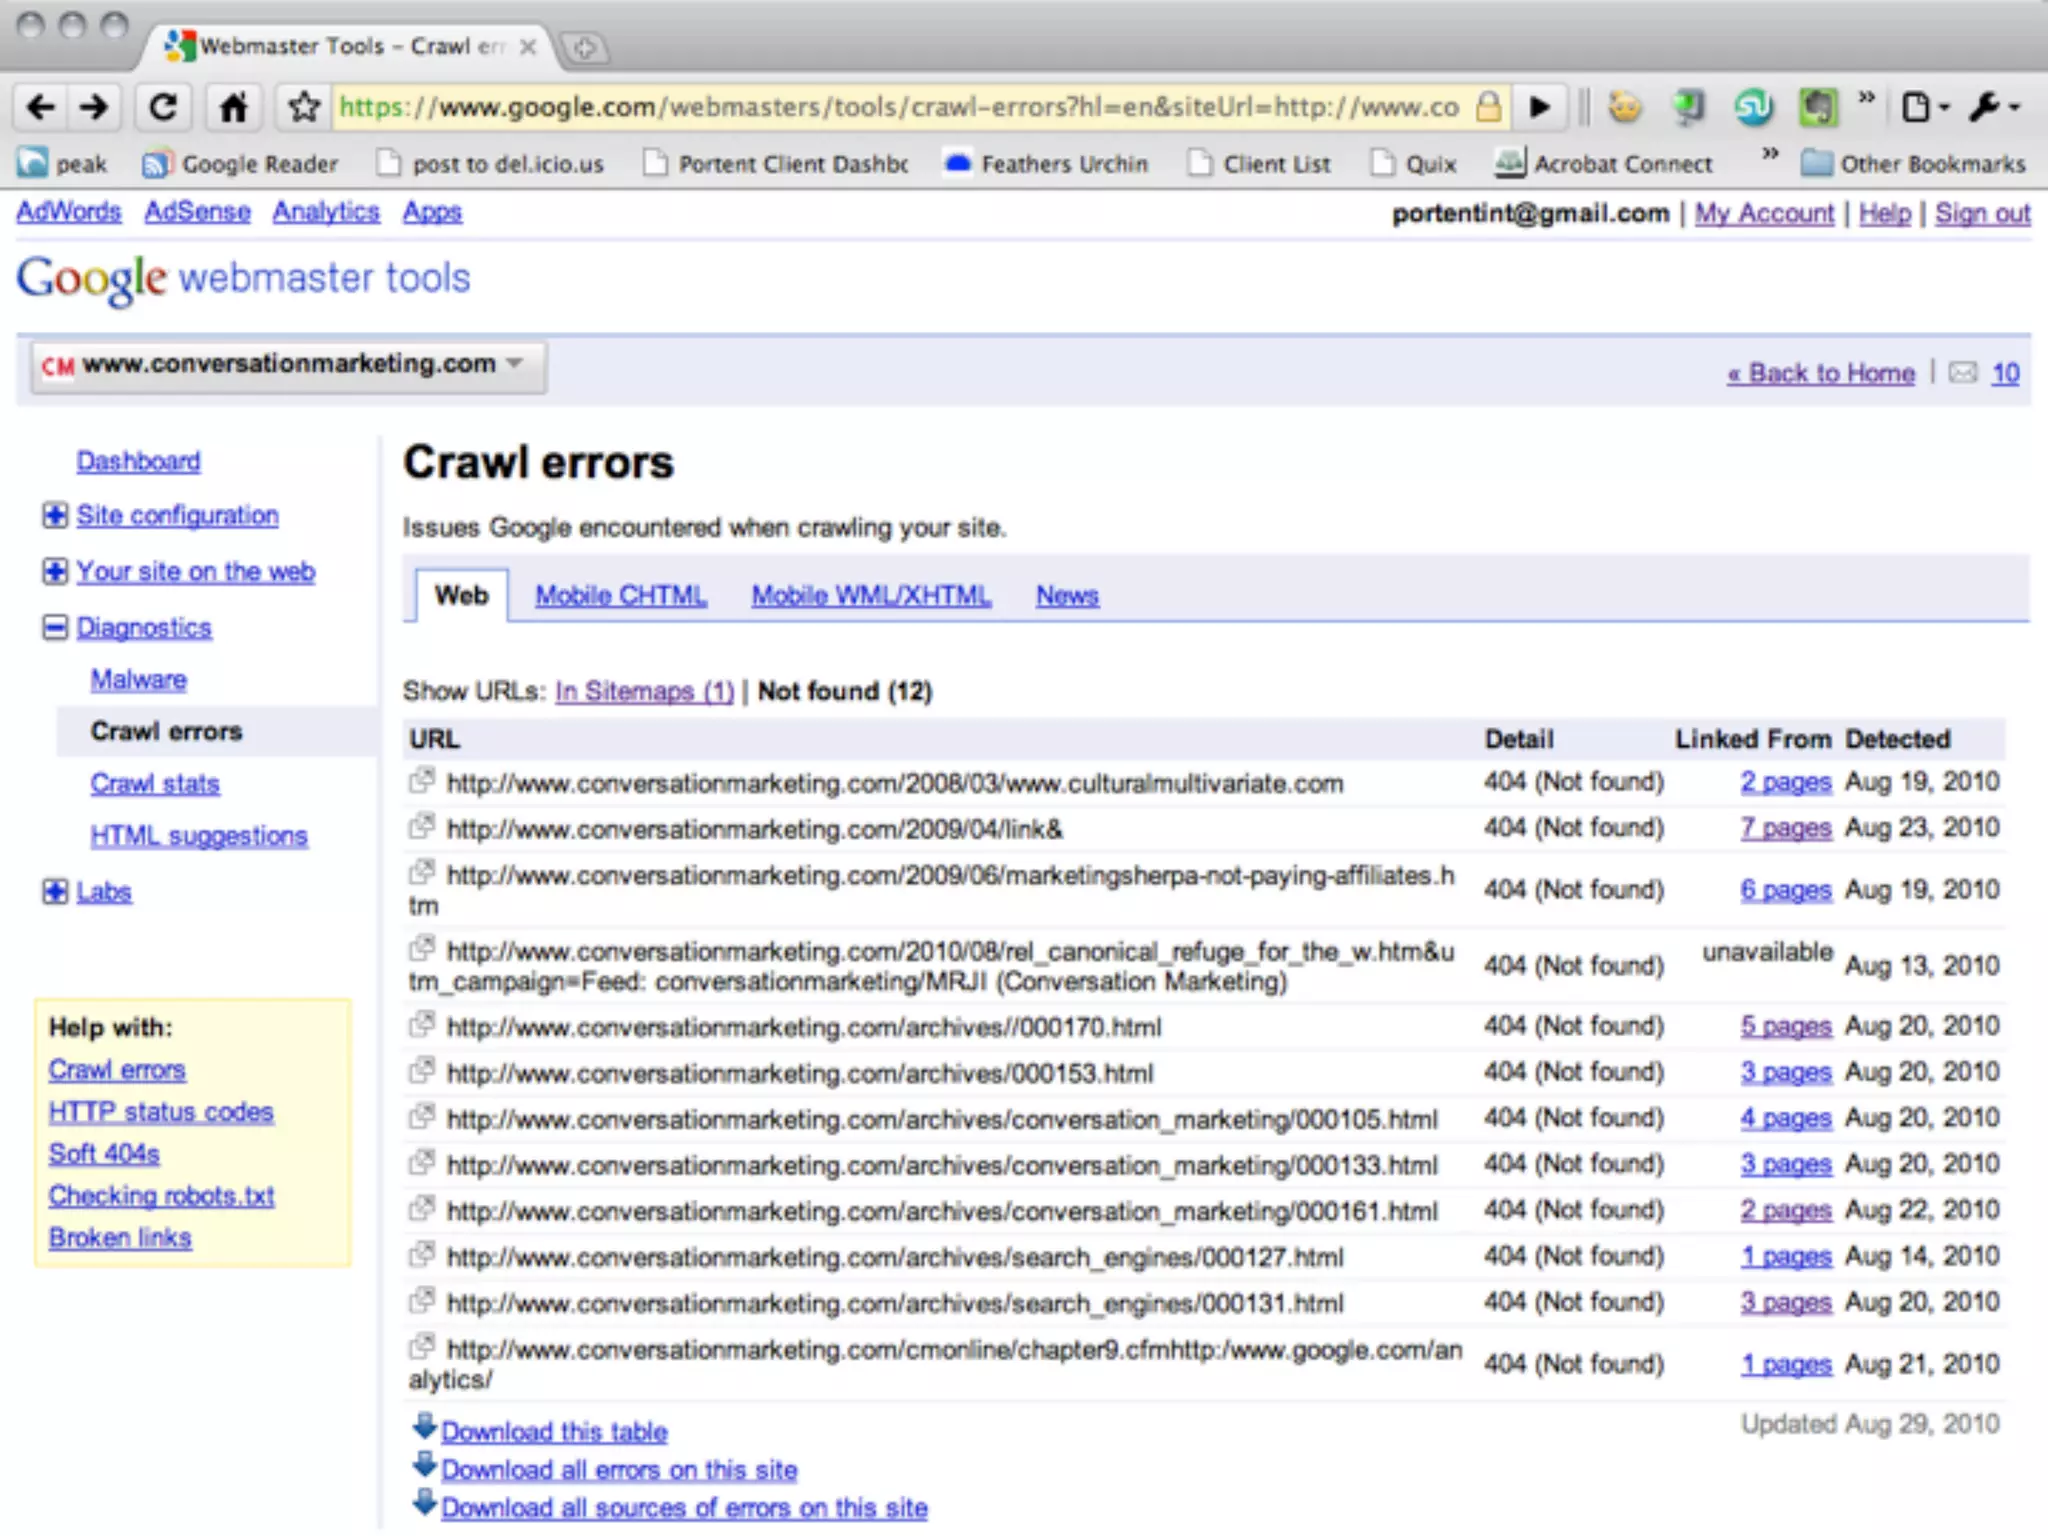The width and height of the screenshot is (2048, 1536).
Task: Click the Download this table arrow icon
Action: [x=424, y=1427]
